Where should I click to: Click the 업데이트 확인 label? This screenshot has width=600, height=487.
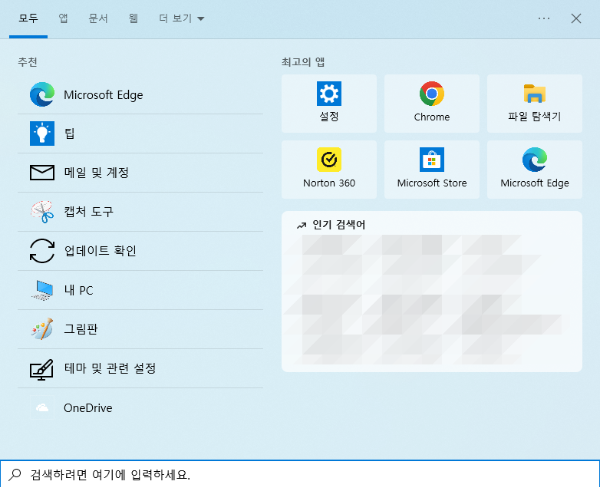(x=100, y=251)
